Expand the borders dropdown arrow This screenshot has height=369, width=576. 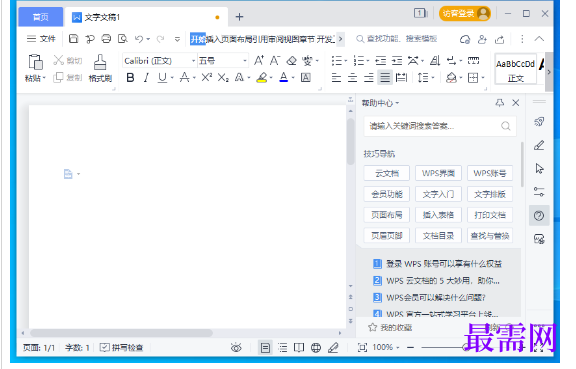(x=483, y=78)
